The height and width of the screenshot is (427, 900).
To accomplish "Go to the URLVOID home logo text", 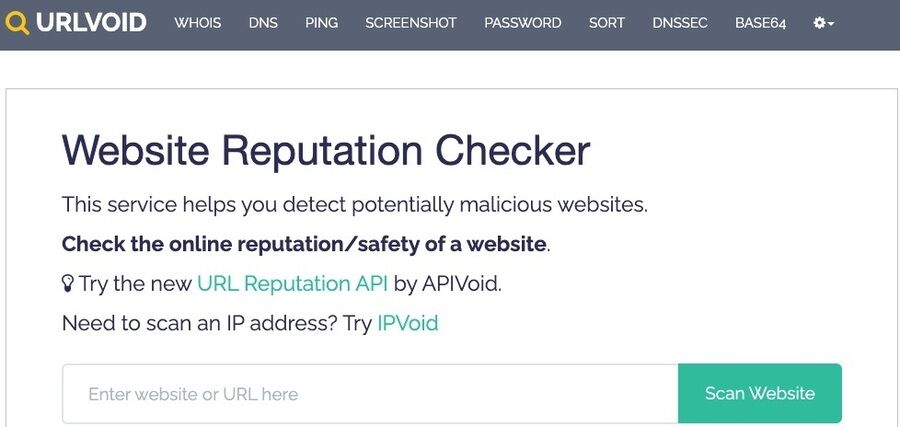I will pyautogui.click(x=90, y=23).
